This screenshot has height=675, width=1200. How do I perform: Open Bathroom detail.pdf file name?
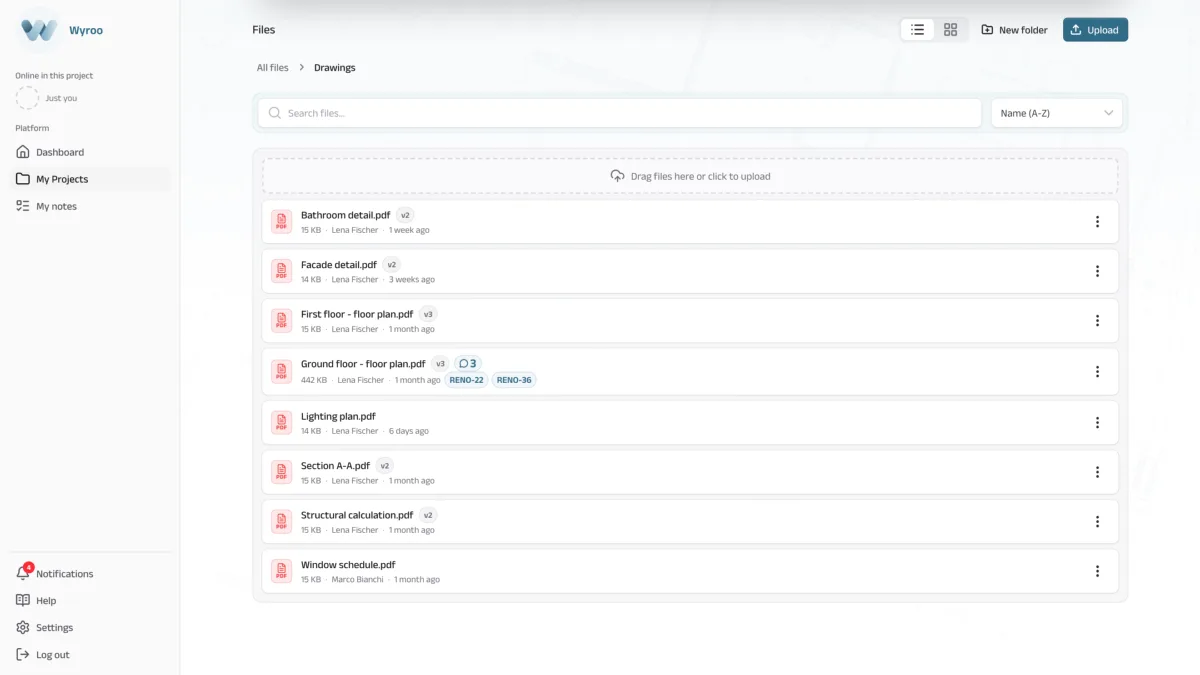pos(346,215)
